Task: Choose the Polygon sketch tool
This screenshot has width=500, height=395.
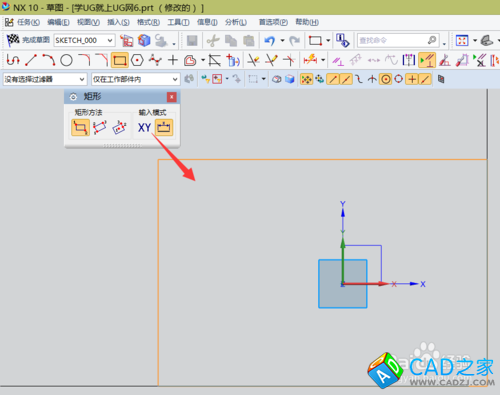Action: click(137, 60)
